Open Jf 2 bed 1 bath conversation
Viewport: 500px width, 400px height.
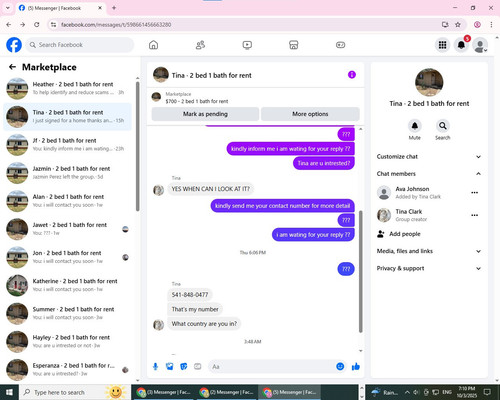click(x=67, y=145)
